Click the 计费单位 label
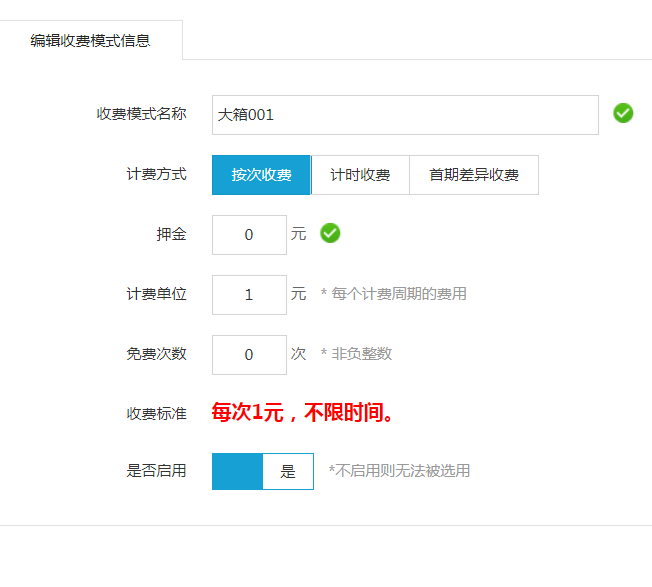 156,294
